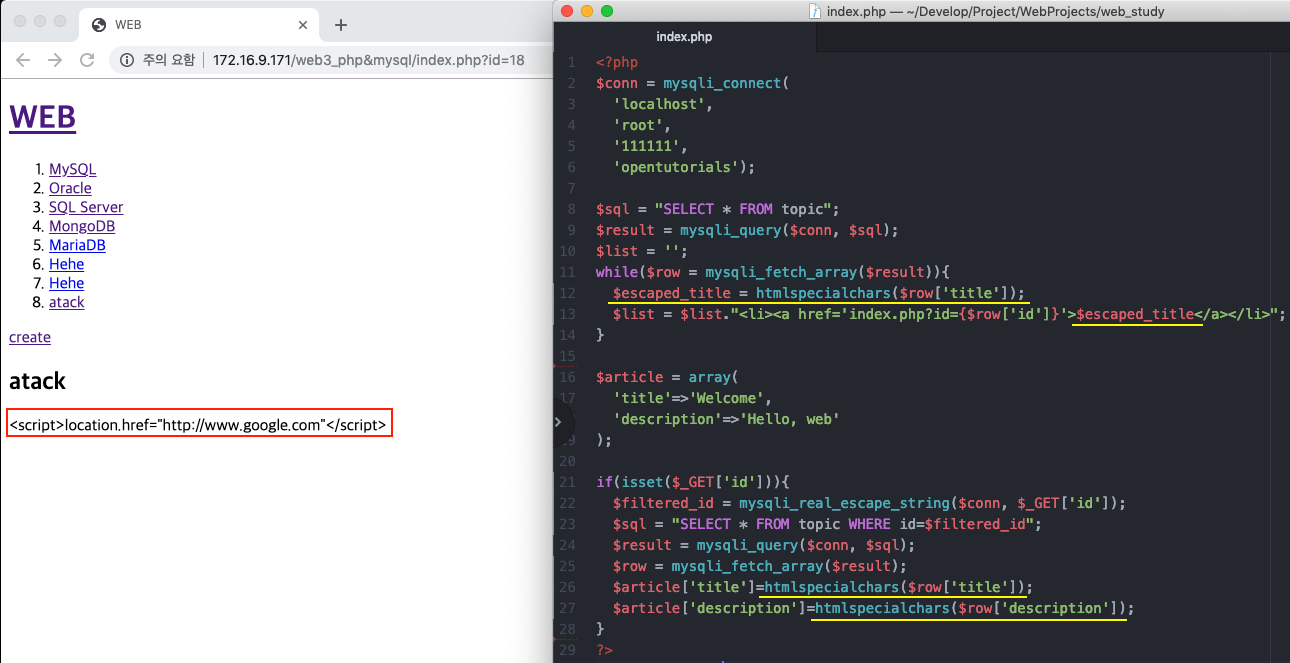Click htmlspecialchars on line 27
The image size is (1290, 663).
click(882, 608)
